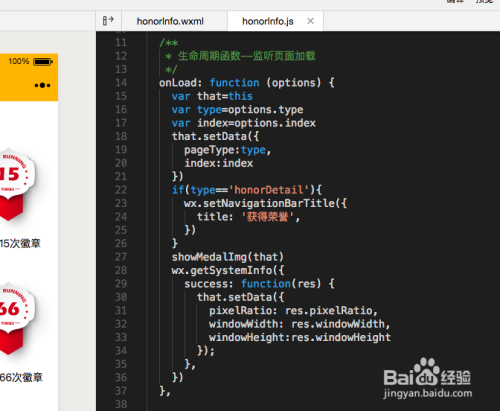Click the battery icon in simulator status bar
Screen dimensions: 500x411
tap(43, 62)
